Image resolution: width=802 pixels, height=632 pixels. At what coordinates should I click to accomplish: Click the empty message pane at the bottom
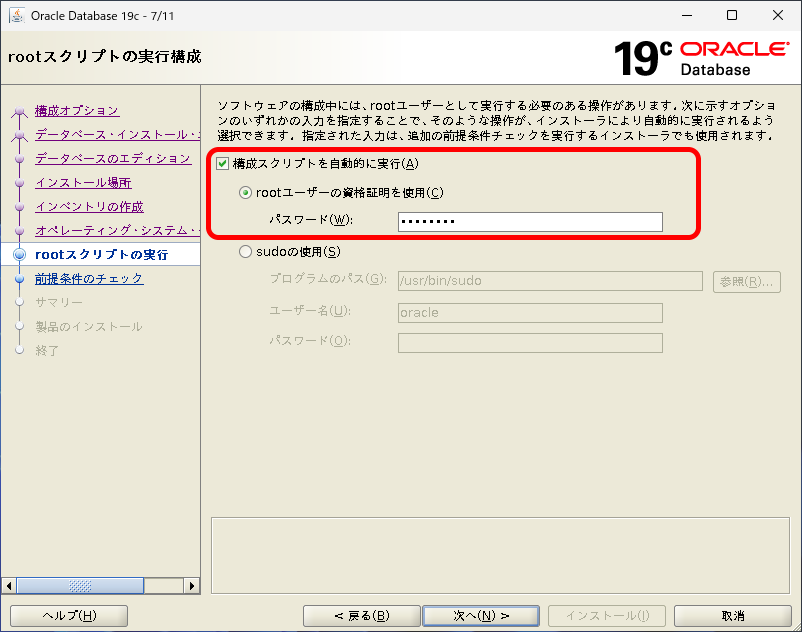pyautogui.click(x=500, y=556)
